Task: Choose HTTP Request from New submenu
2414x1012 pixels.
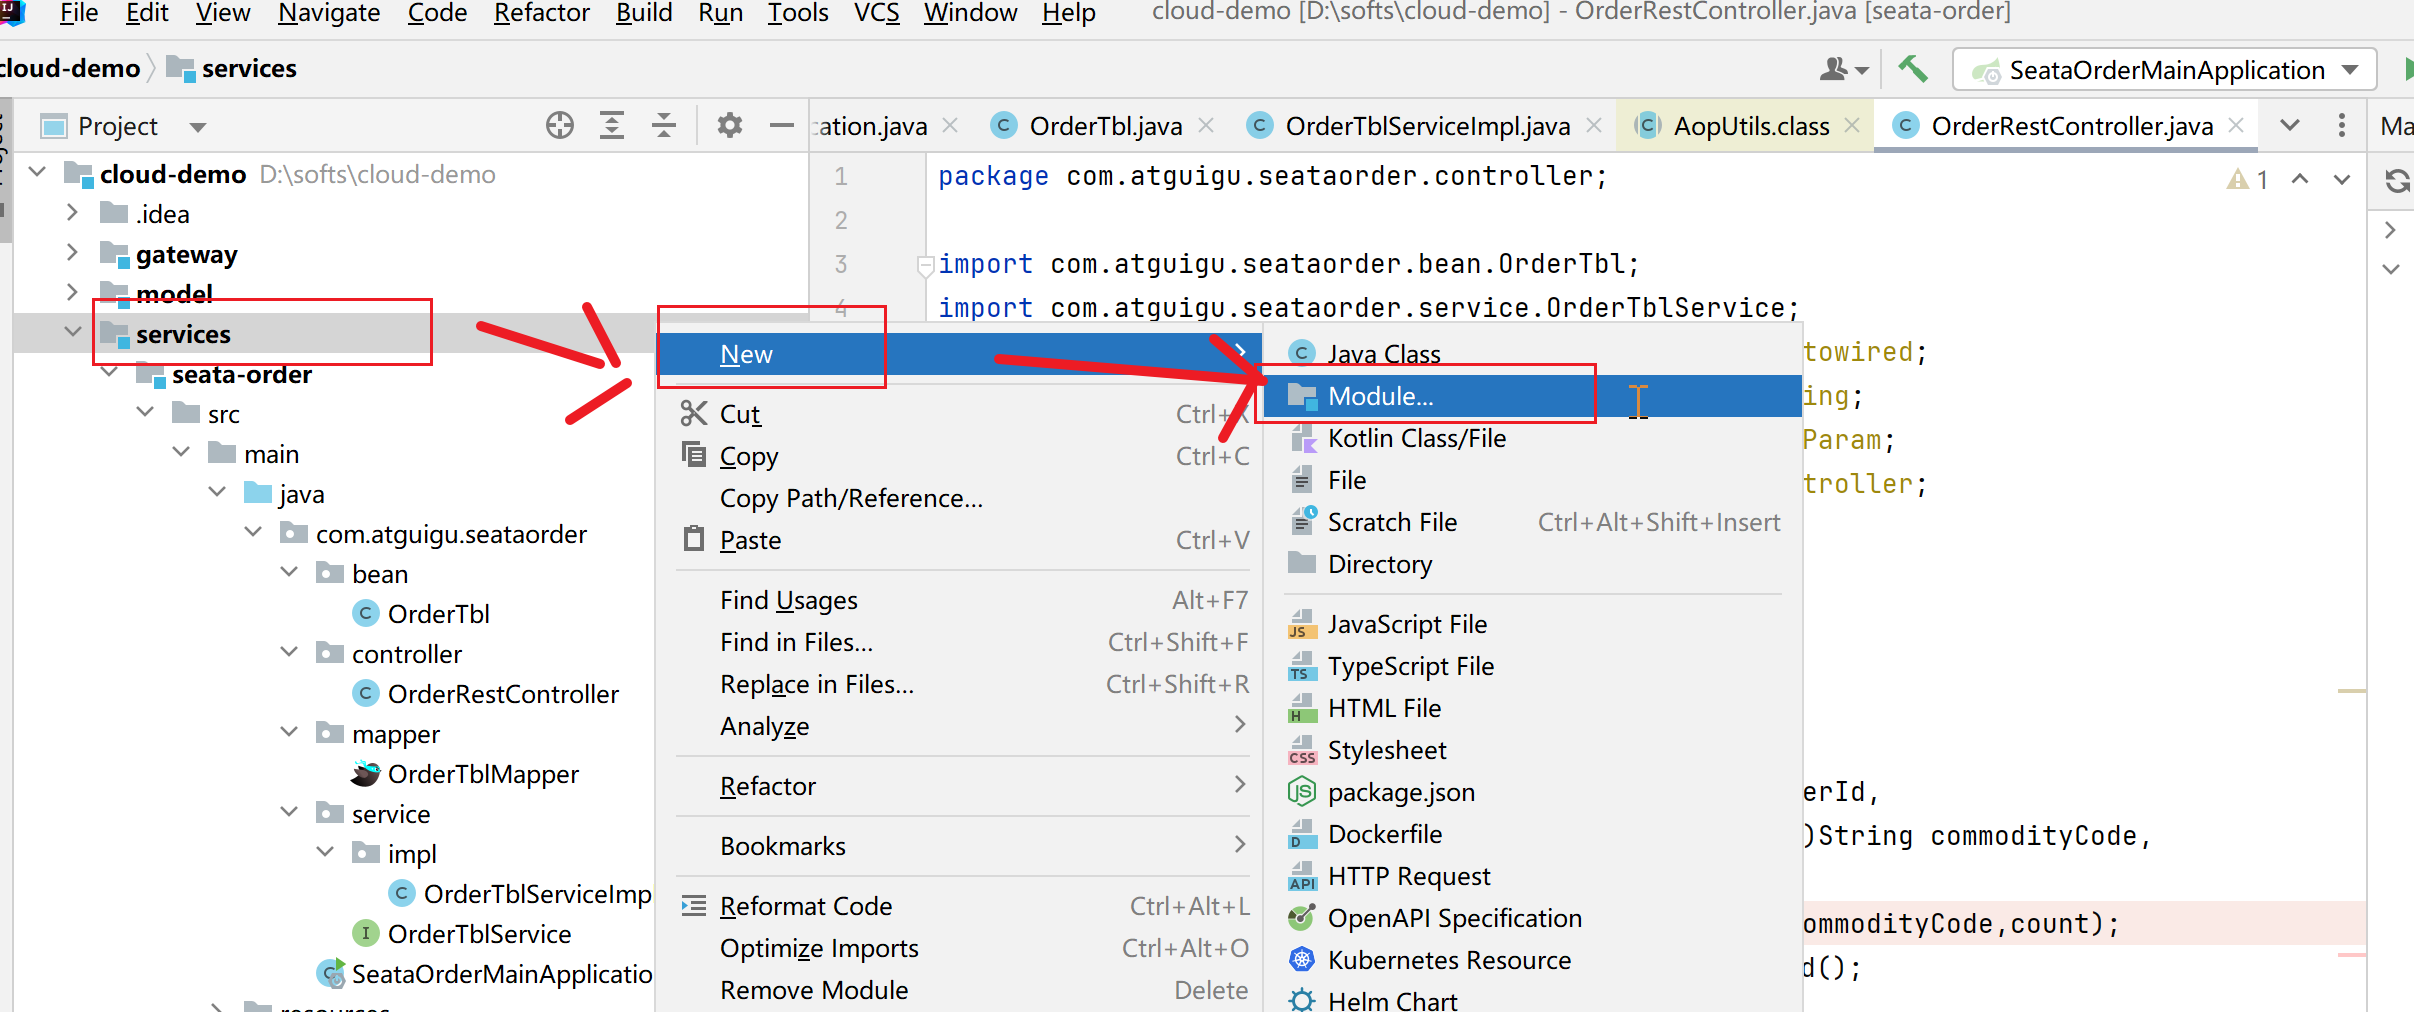Action: point(1533,876)
